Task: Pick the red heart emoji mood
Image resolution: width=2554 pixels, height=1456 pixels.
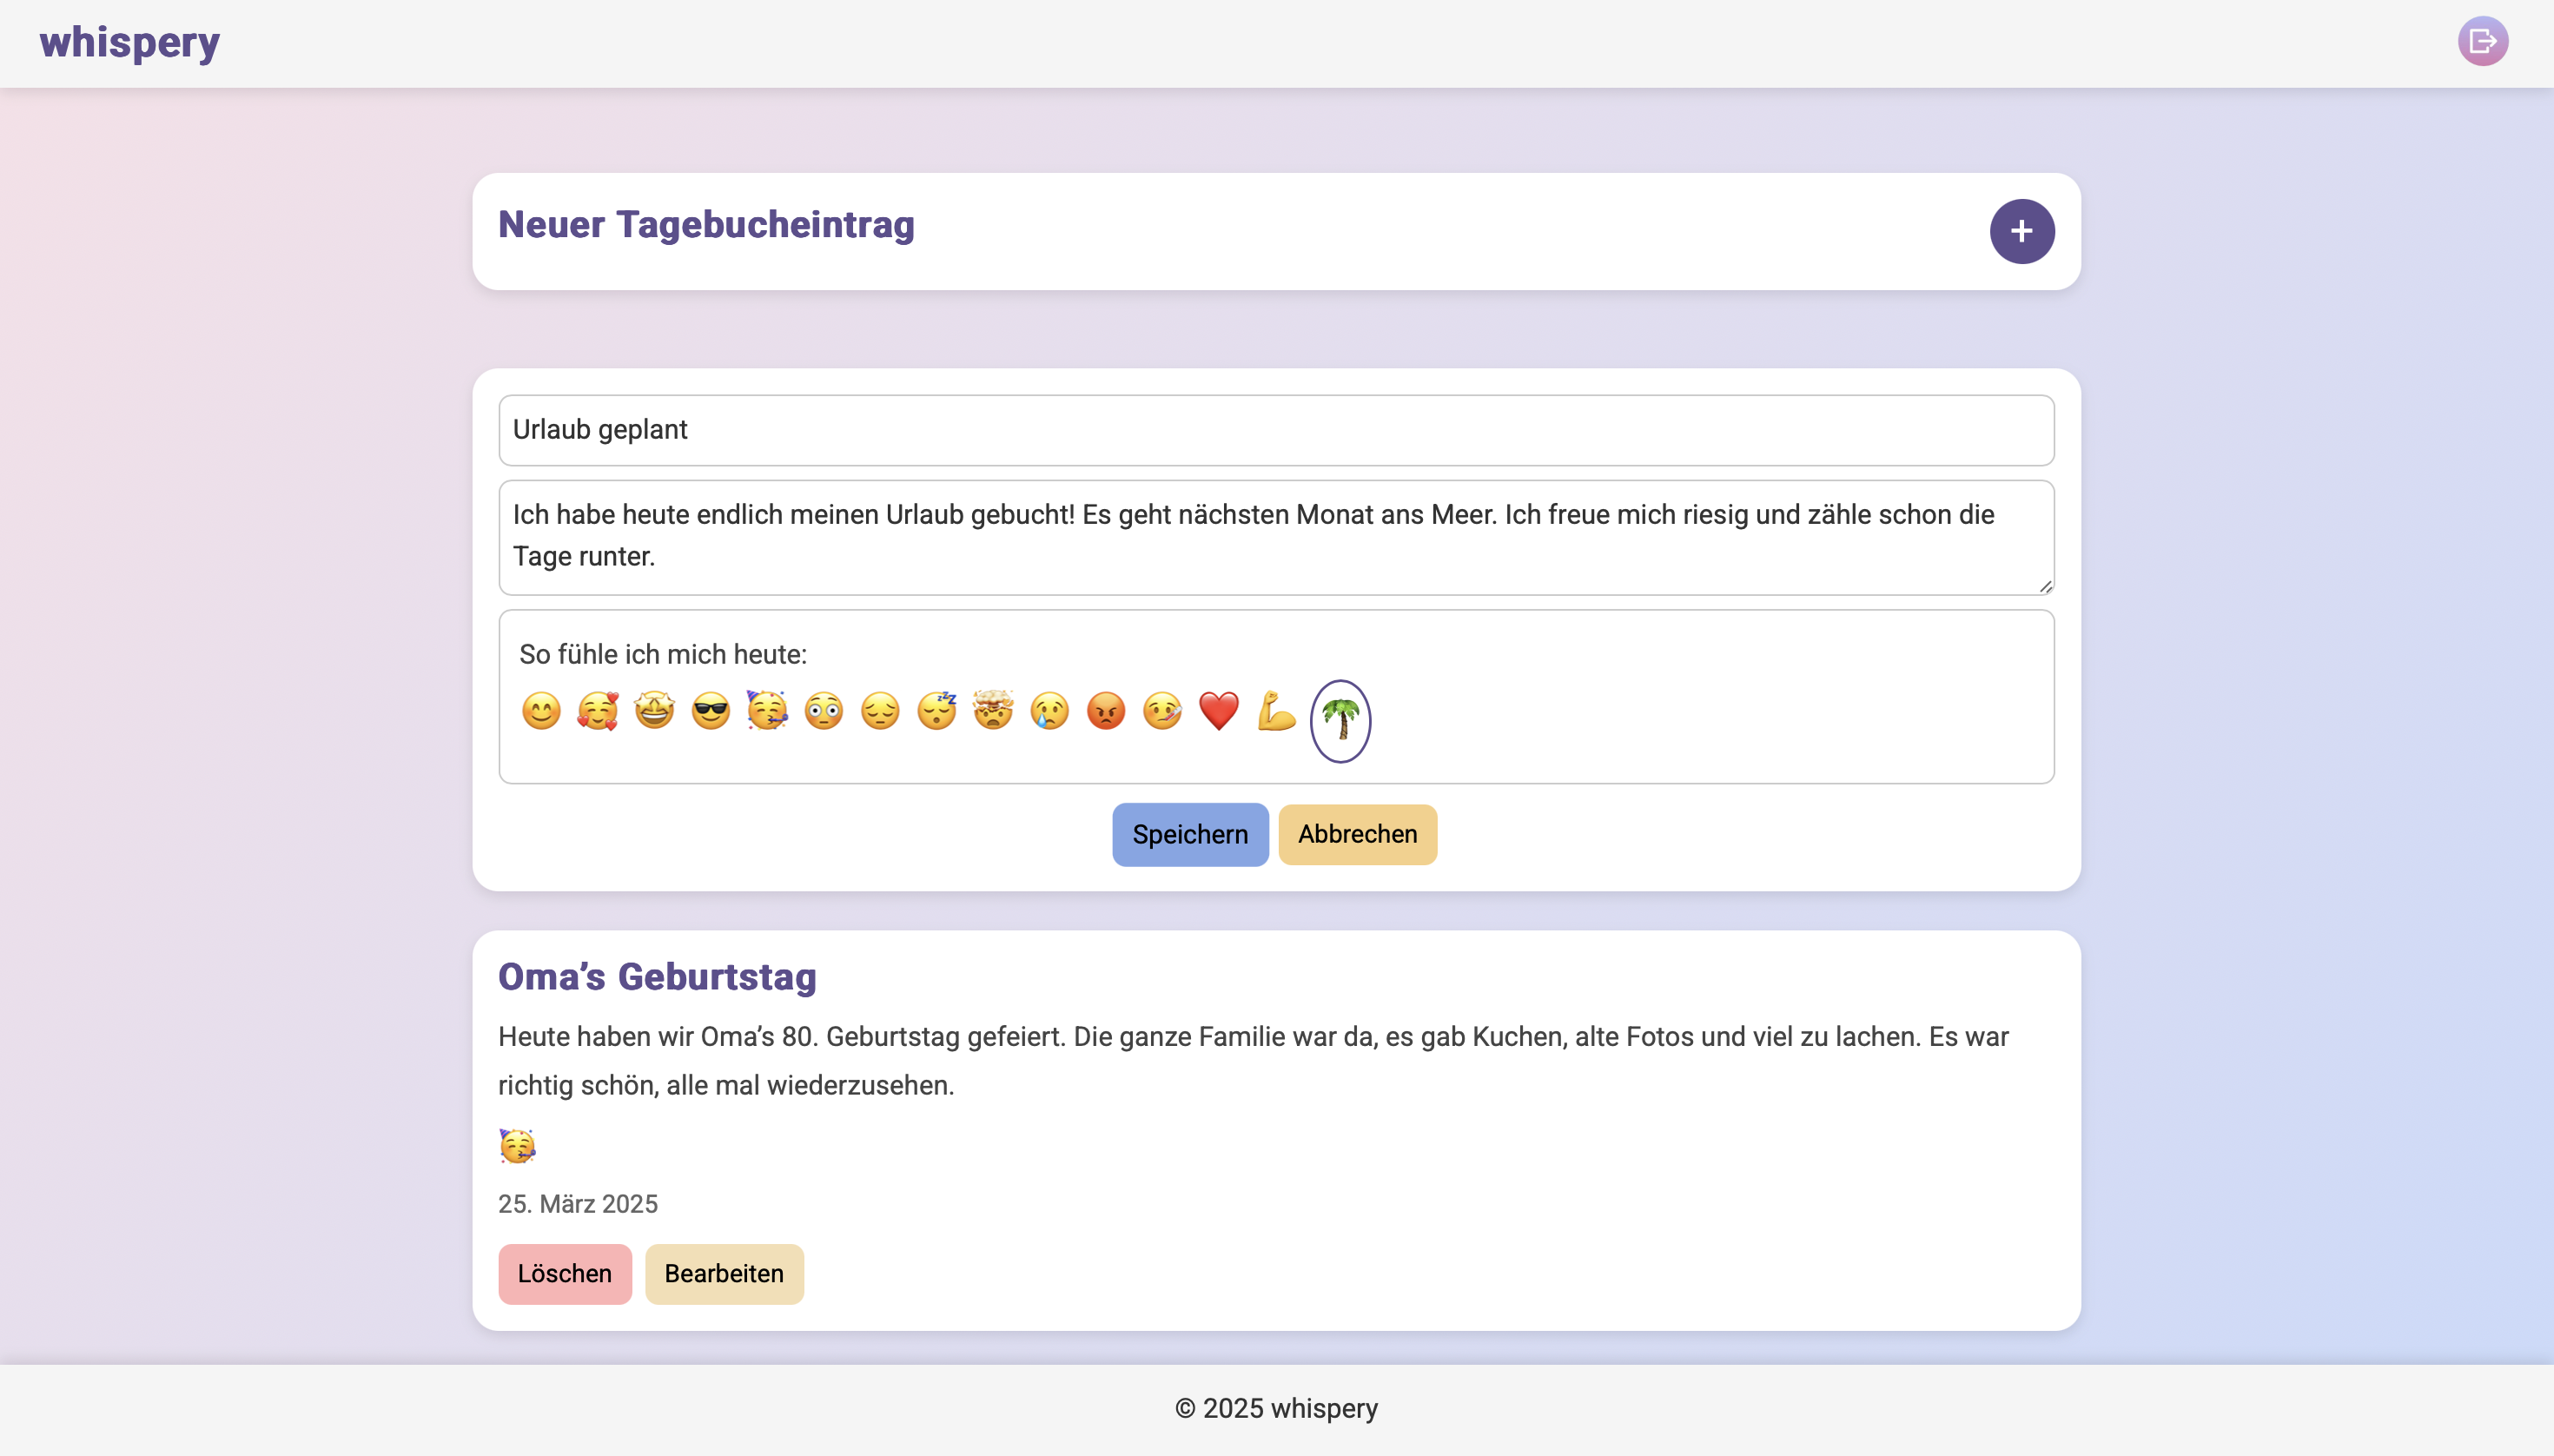Action: 1219,711
